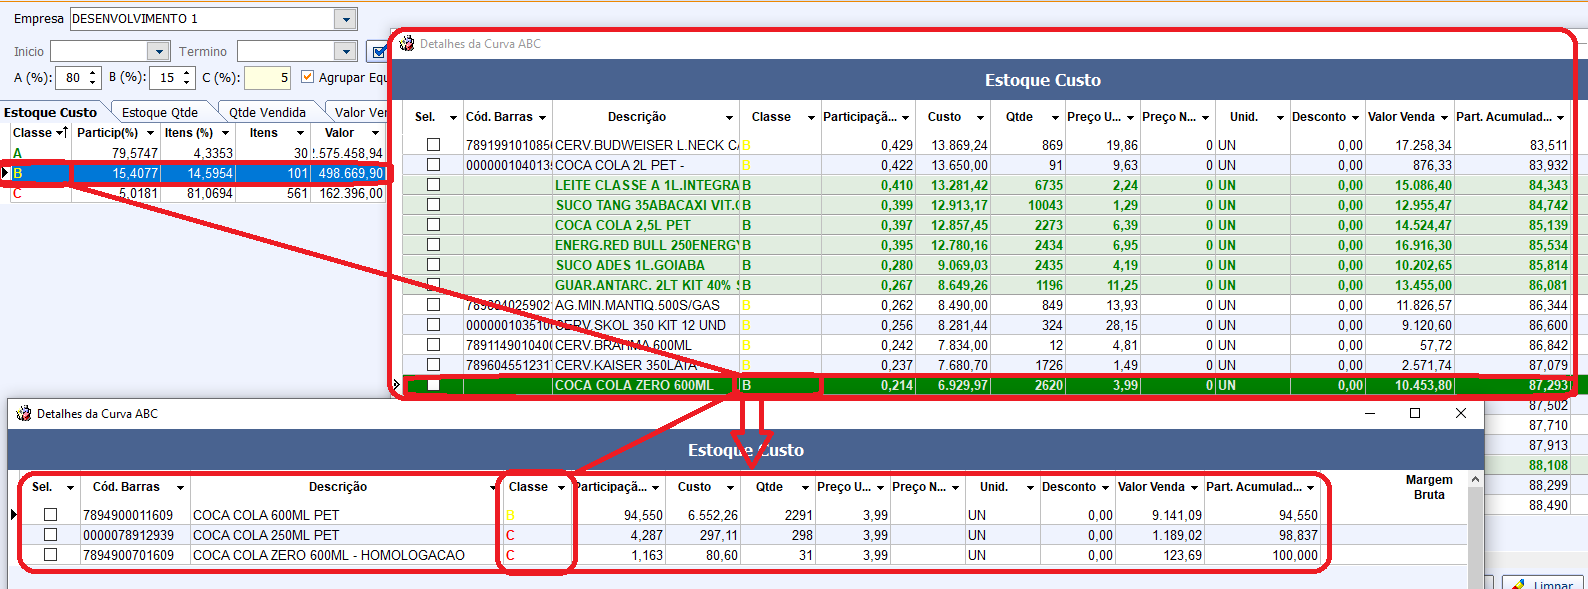
Task: Click the eraser icon on Limpar button
Action: 1518,584
